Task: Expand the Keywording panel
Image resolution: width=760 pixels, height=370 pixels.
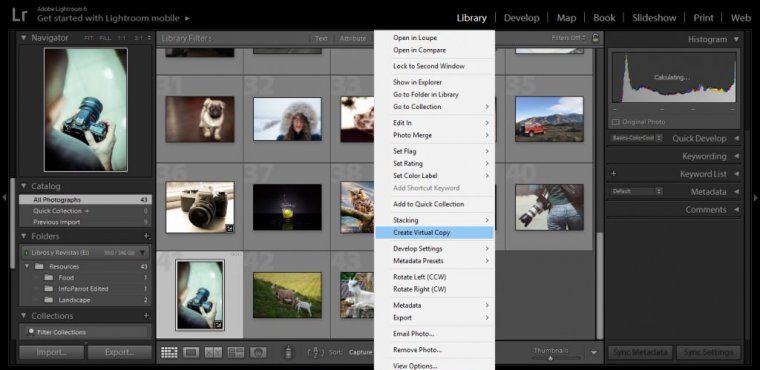Action: 736,156
